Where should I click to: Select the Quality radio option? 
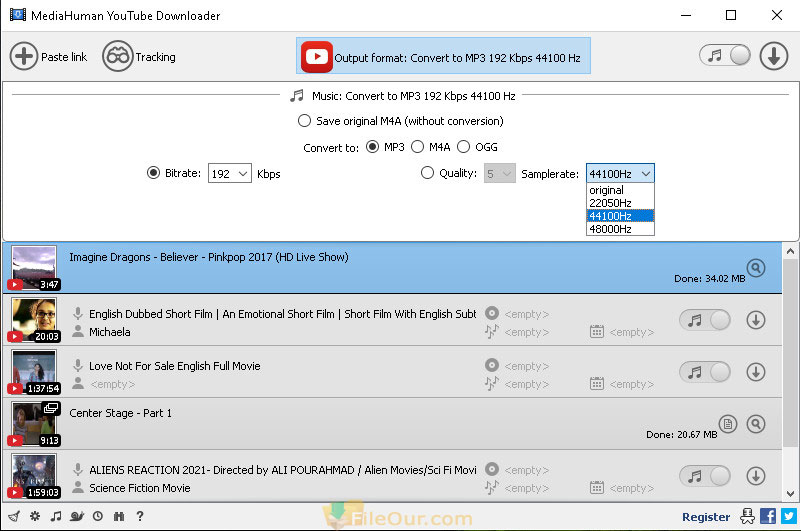tap(427, 173)
